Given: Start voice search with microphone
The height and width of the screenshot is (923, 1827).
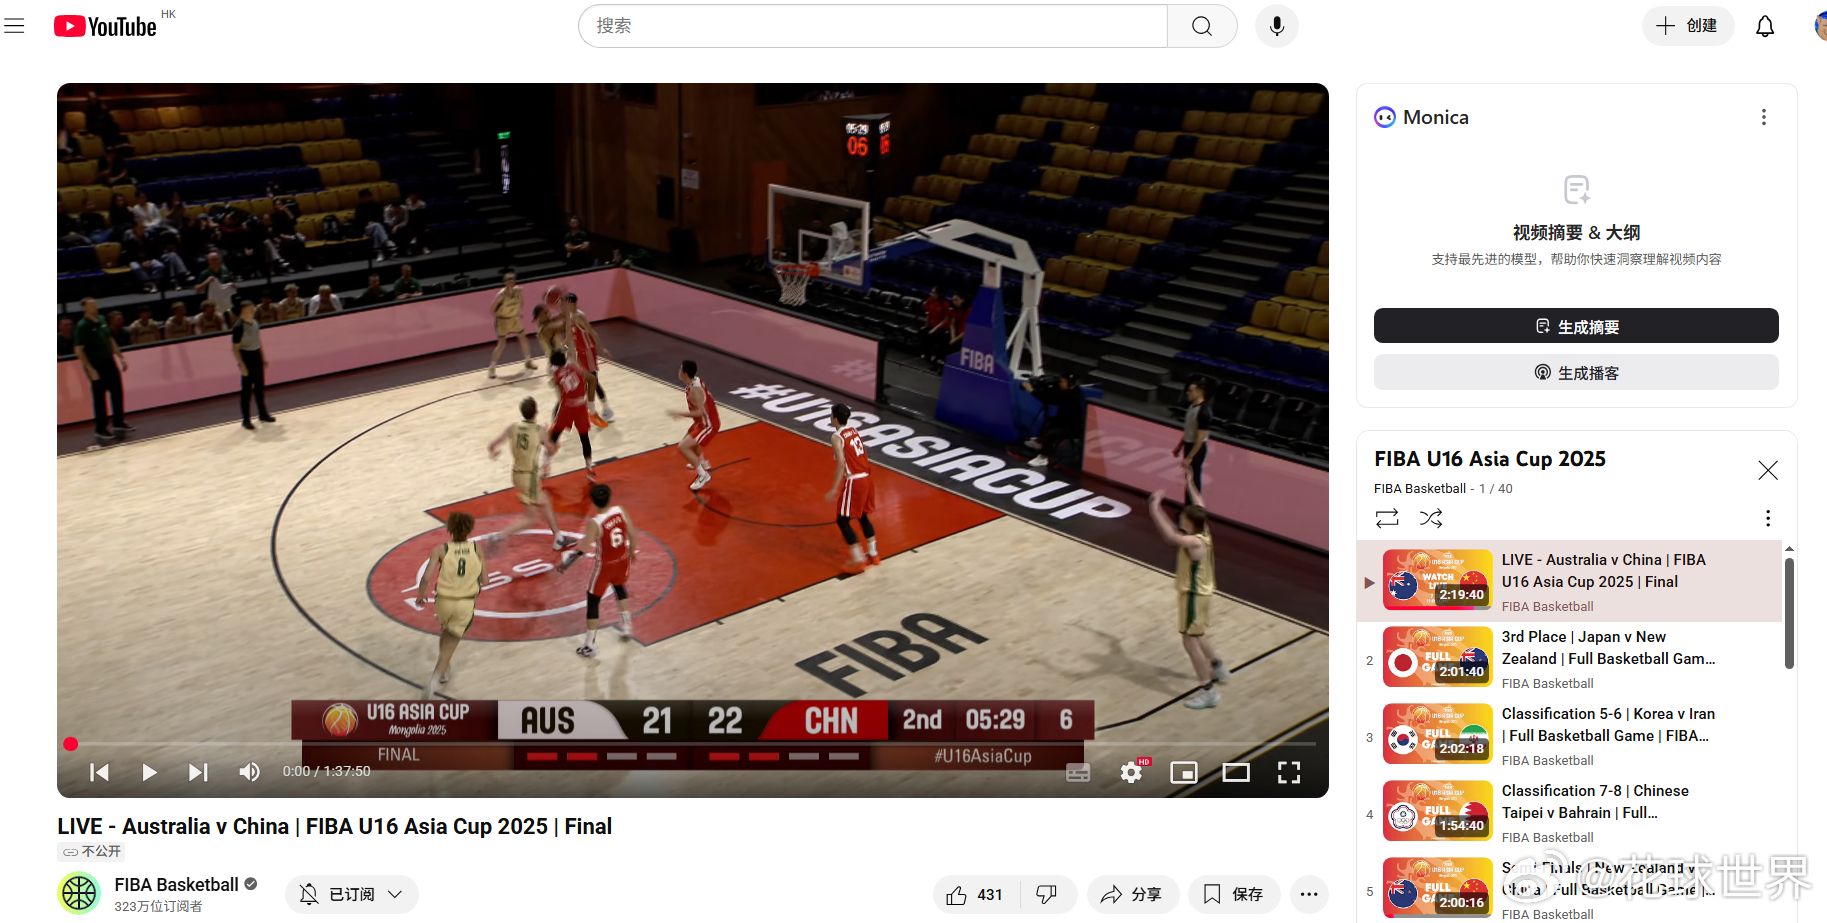Looking at the screenshot, I should (1277, 26).
